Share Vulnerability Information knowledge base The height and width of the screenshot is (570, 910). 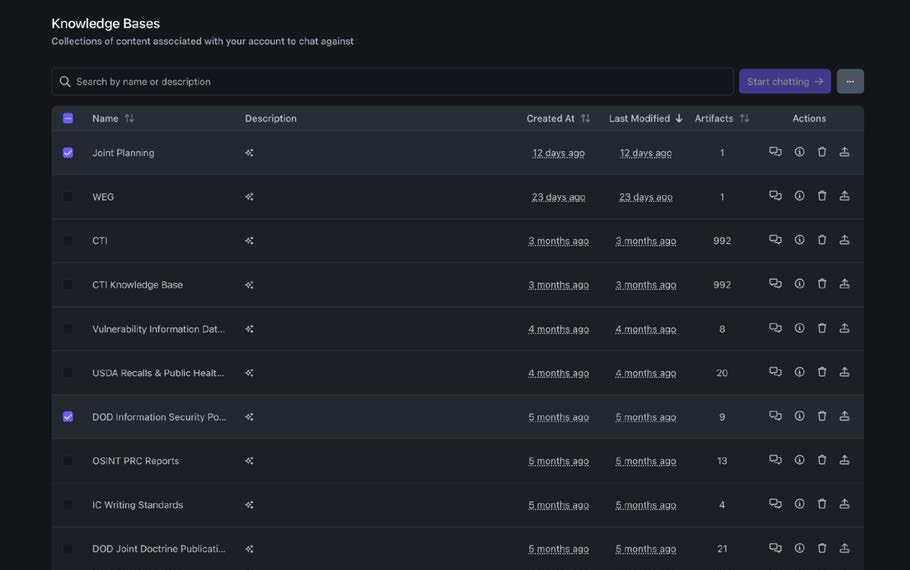point(844,328)
